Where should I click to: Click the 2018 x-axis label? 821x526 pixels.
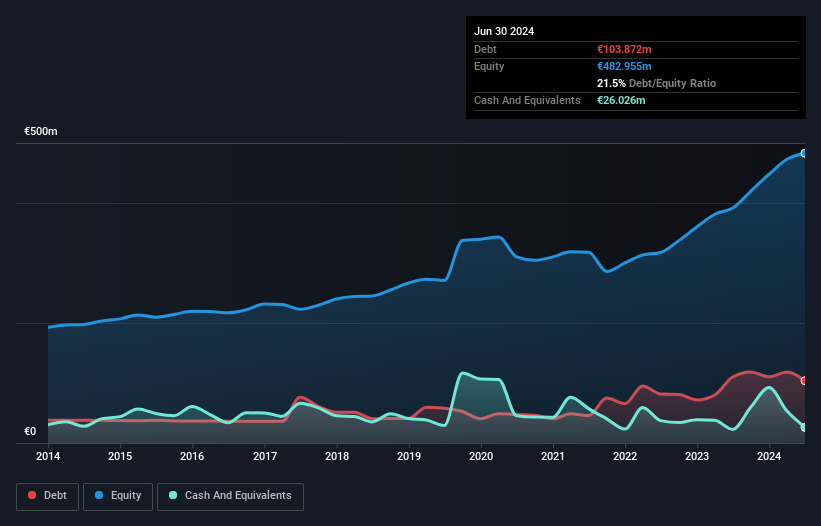pos(337,456)
